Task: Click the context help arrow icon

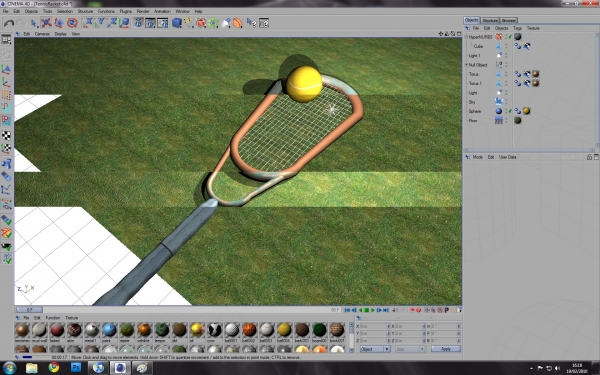Action: click(x=251, y=23)
